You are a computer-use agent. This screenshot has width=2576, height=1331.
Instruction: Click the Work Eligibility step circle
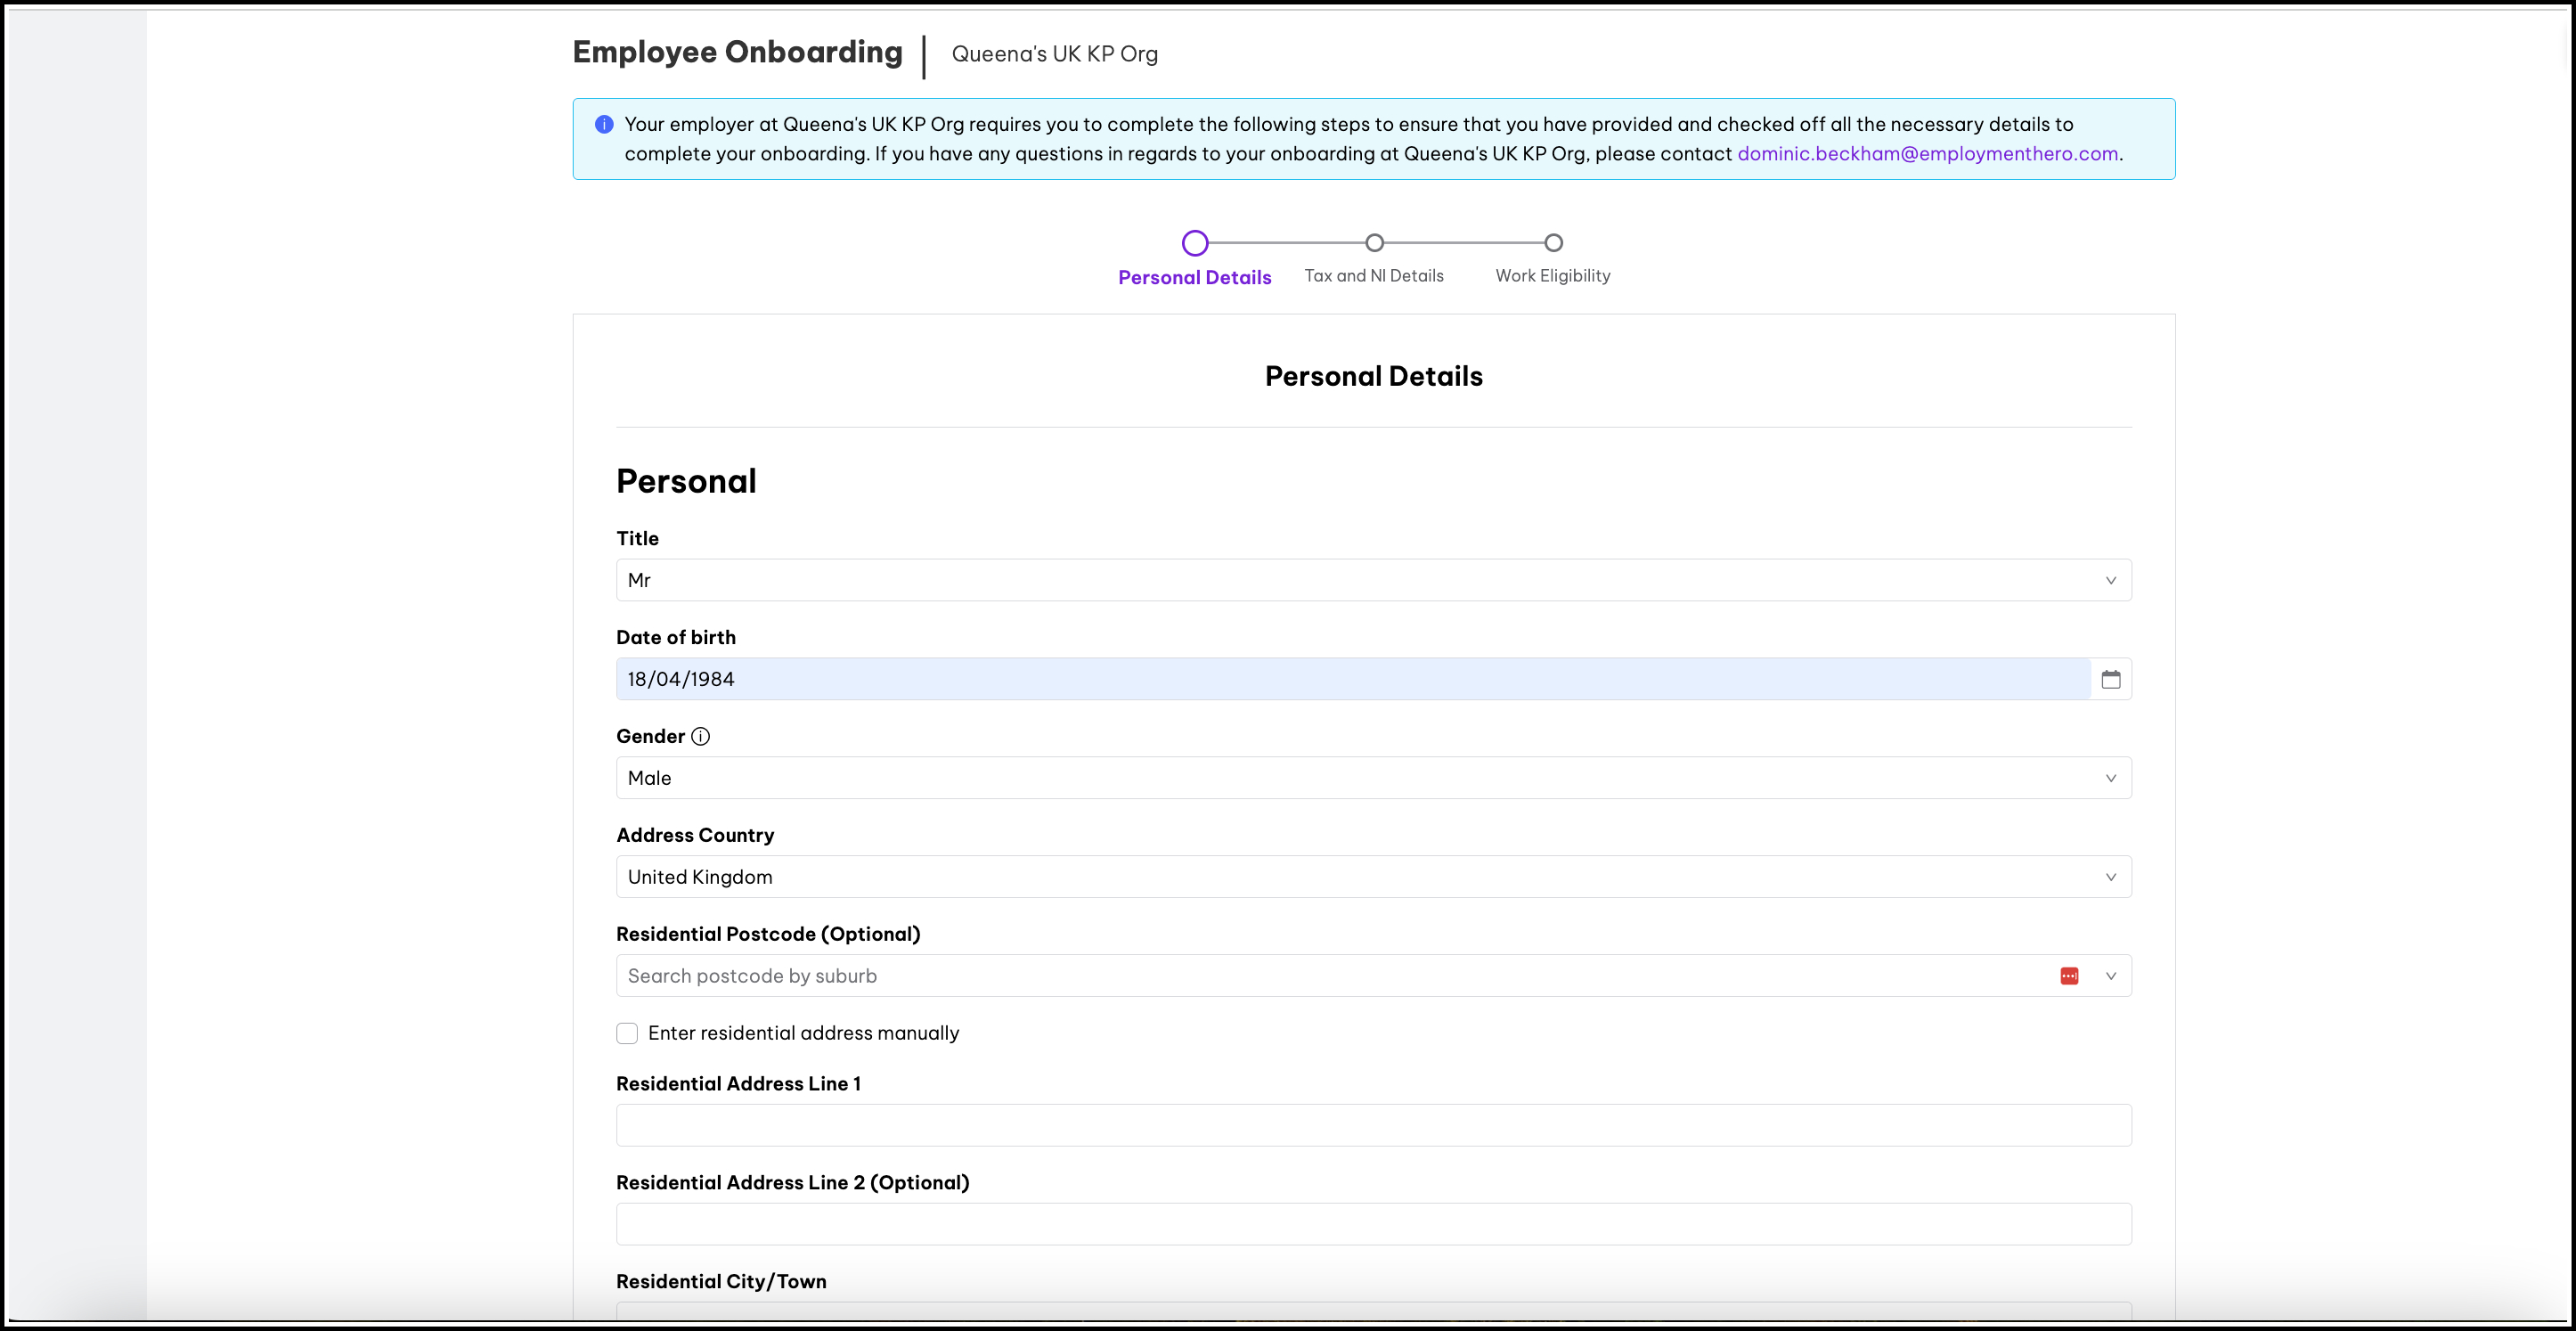tap(1553, 243)
